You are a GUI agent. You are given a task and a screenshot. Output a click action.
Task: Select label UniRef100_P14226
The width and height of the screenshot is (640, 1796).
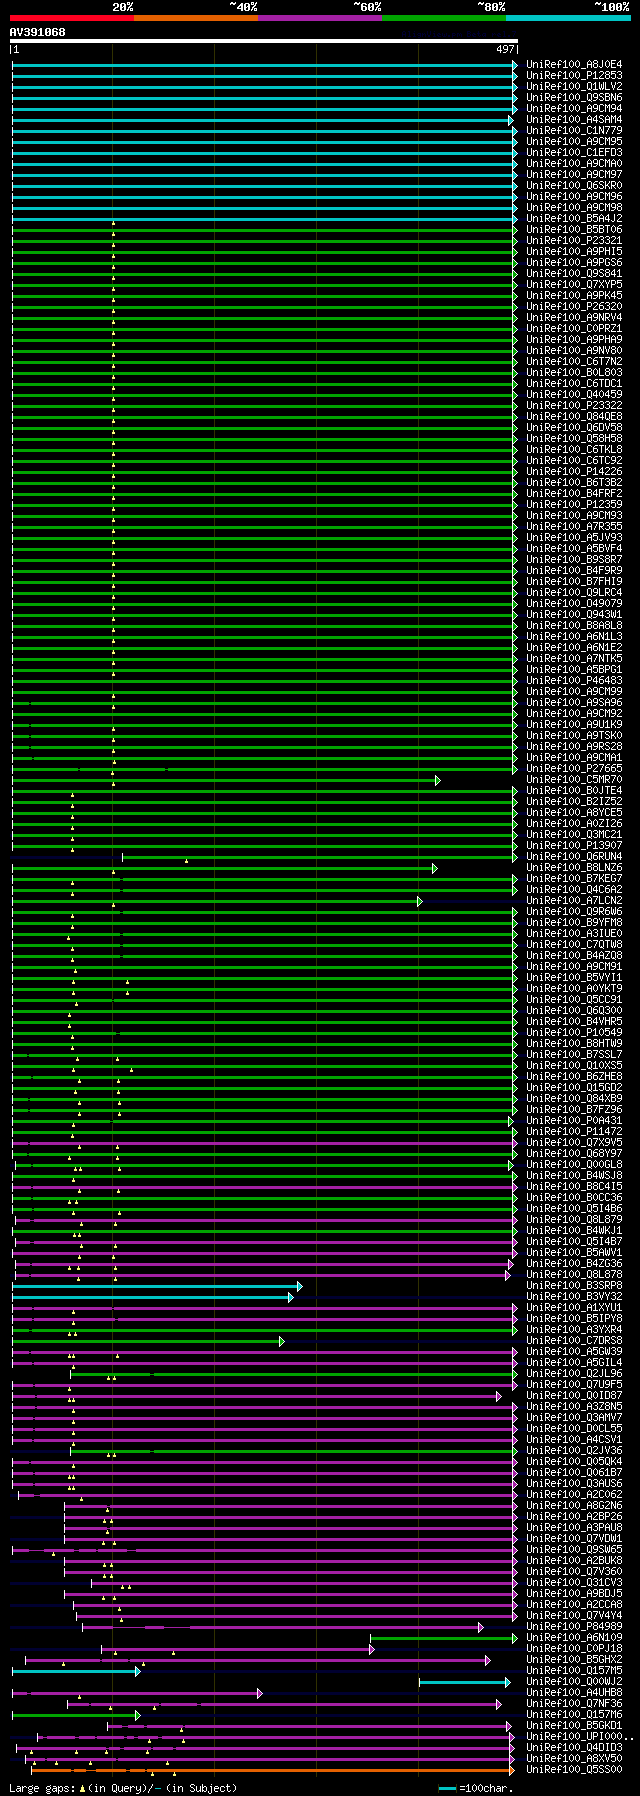[x=574, y=472]
